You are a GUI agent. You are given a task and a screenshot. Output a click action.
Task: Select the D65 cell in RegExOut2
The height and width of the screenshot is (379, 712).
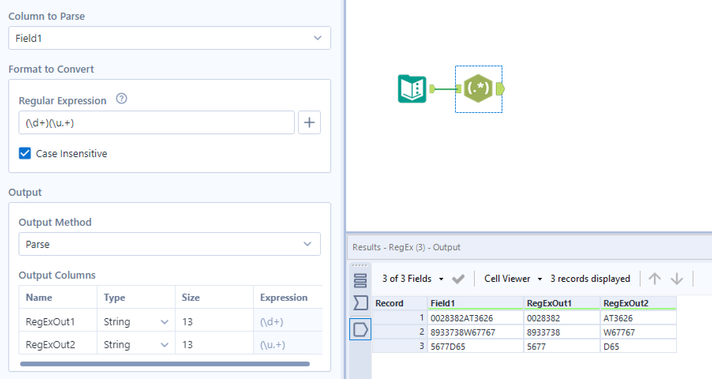638,346
